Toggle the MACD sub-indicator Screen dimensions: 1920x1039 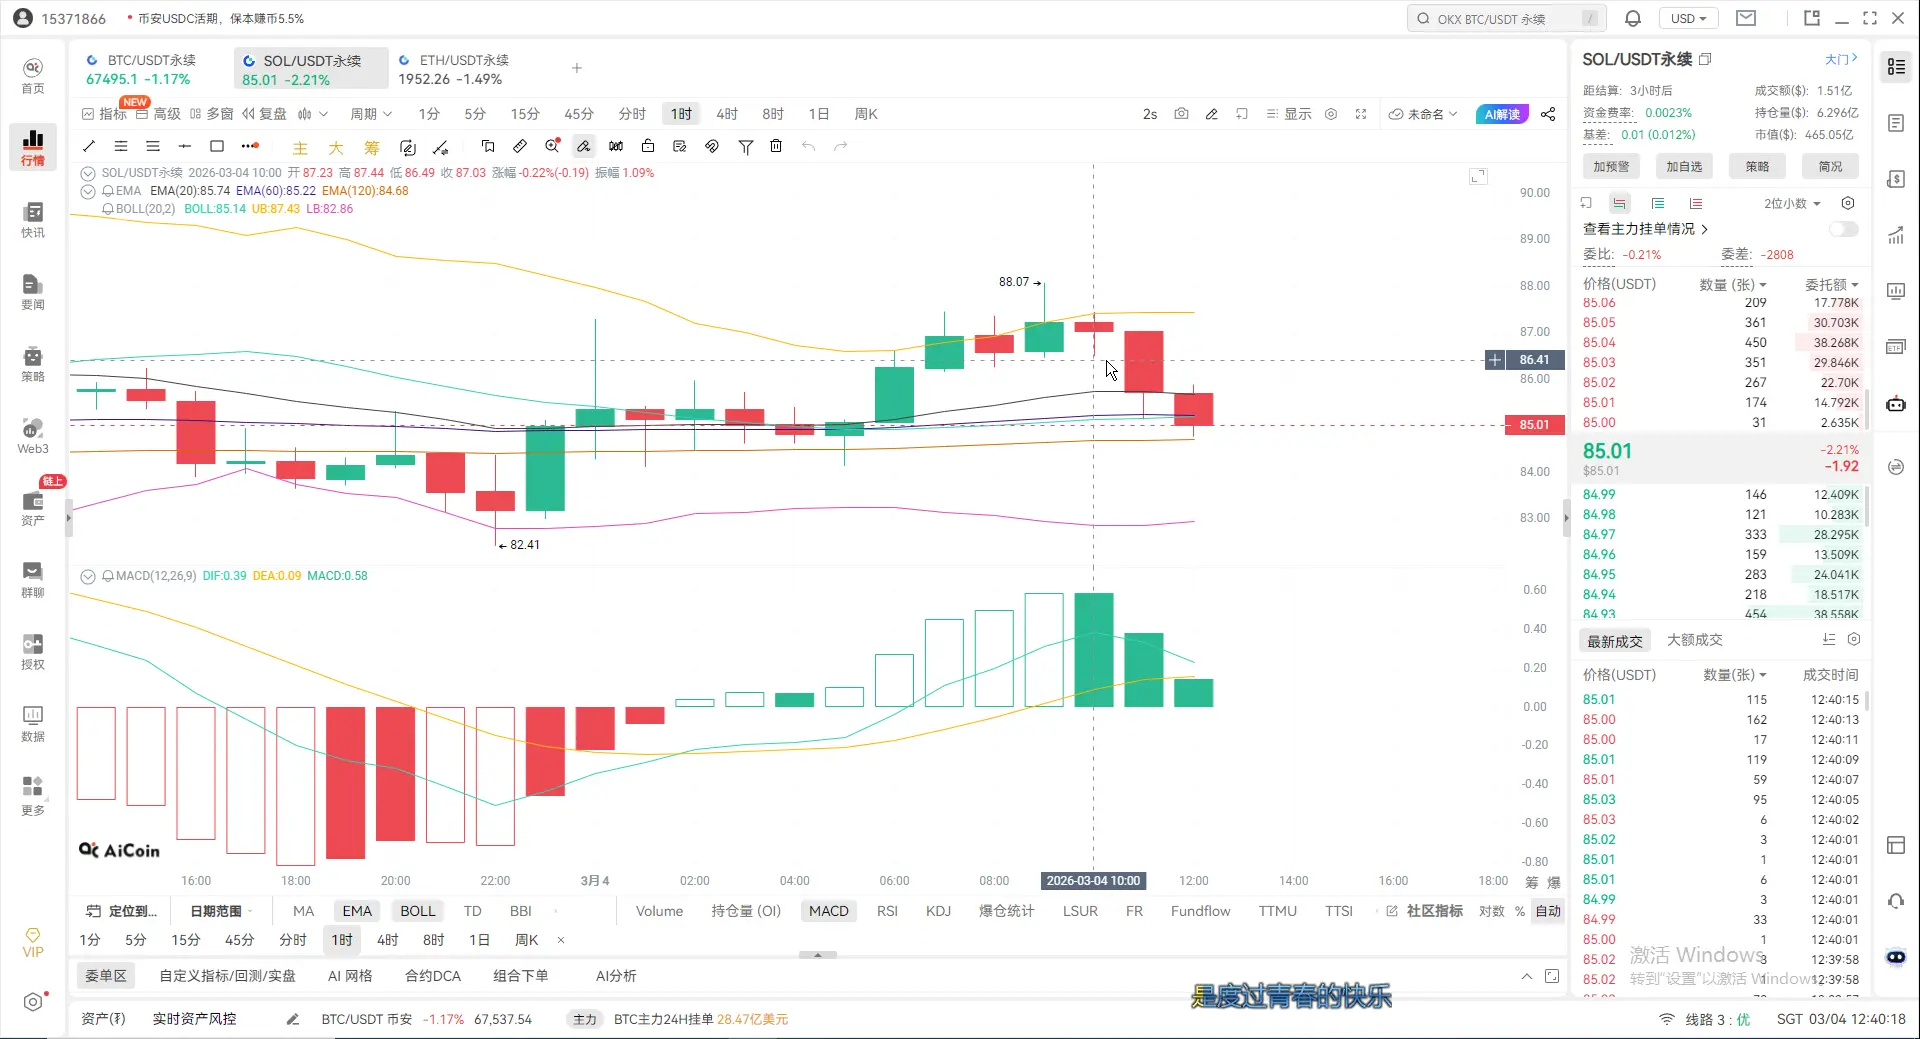(x=829, y=911)
